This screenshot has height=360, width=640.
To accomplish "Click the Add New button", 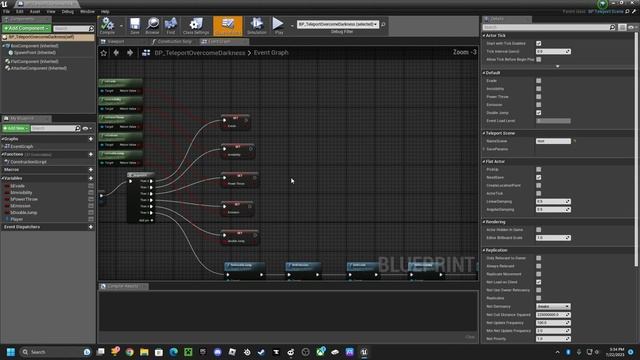I will tap(16, 128).
